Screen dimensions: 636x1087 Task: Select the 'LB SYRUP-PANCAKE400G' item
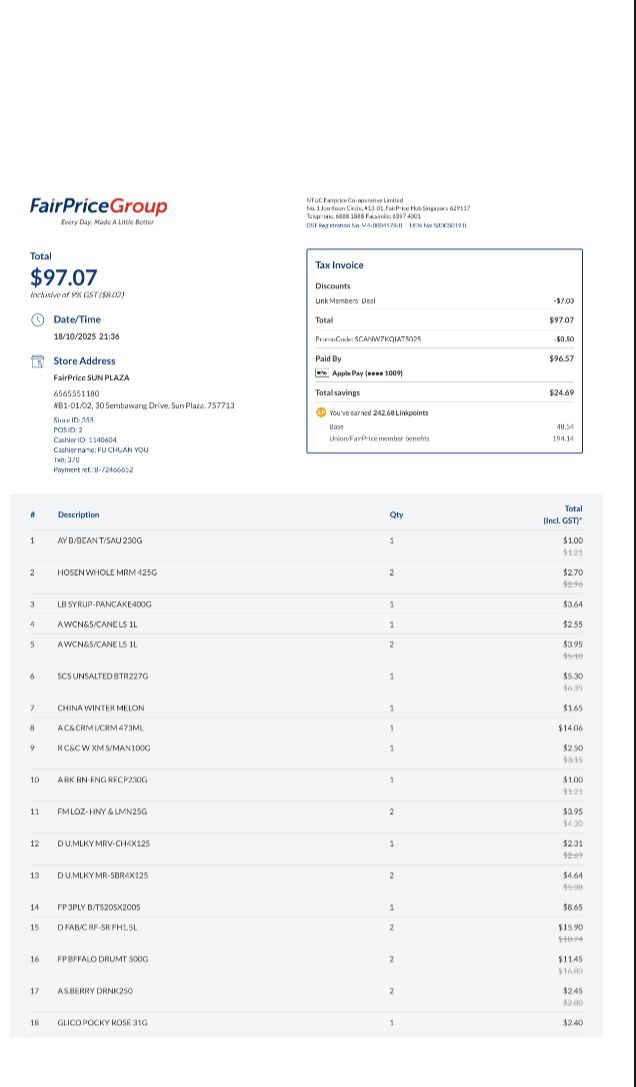coord(105,605)
